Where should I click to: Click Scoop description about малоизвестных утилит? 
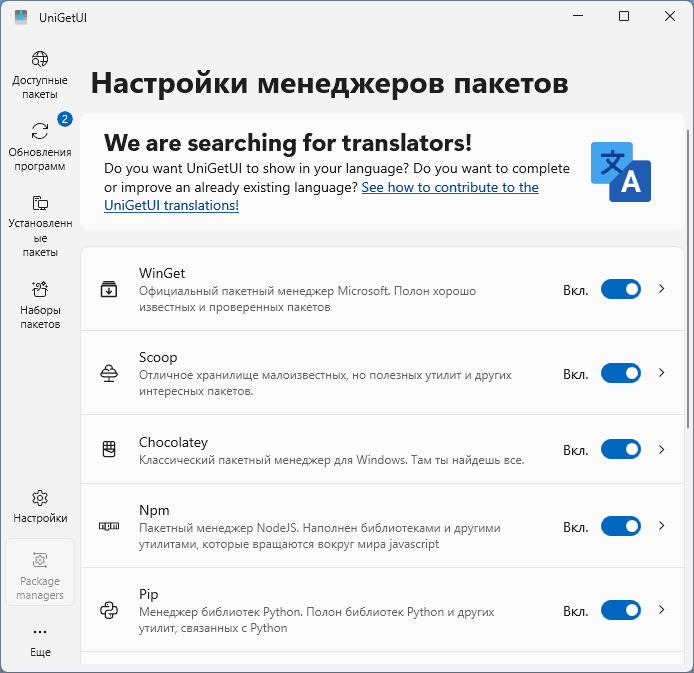(325, 383)
